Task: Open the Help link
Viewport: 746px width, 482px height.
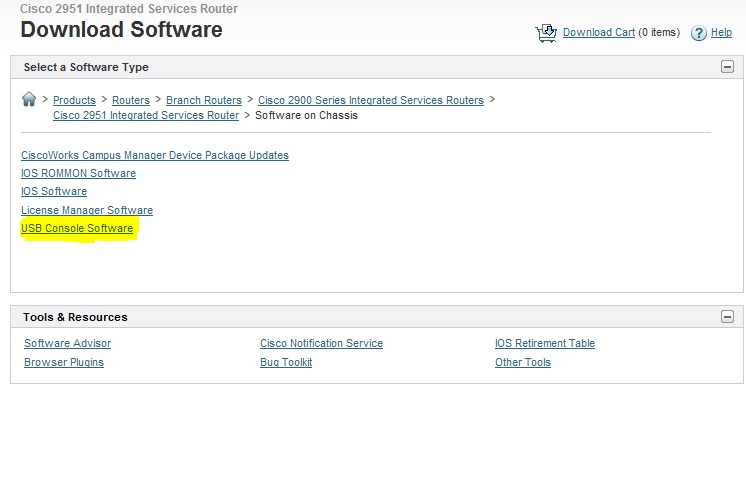Action: click(721, 32)
